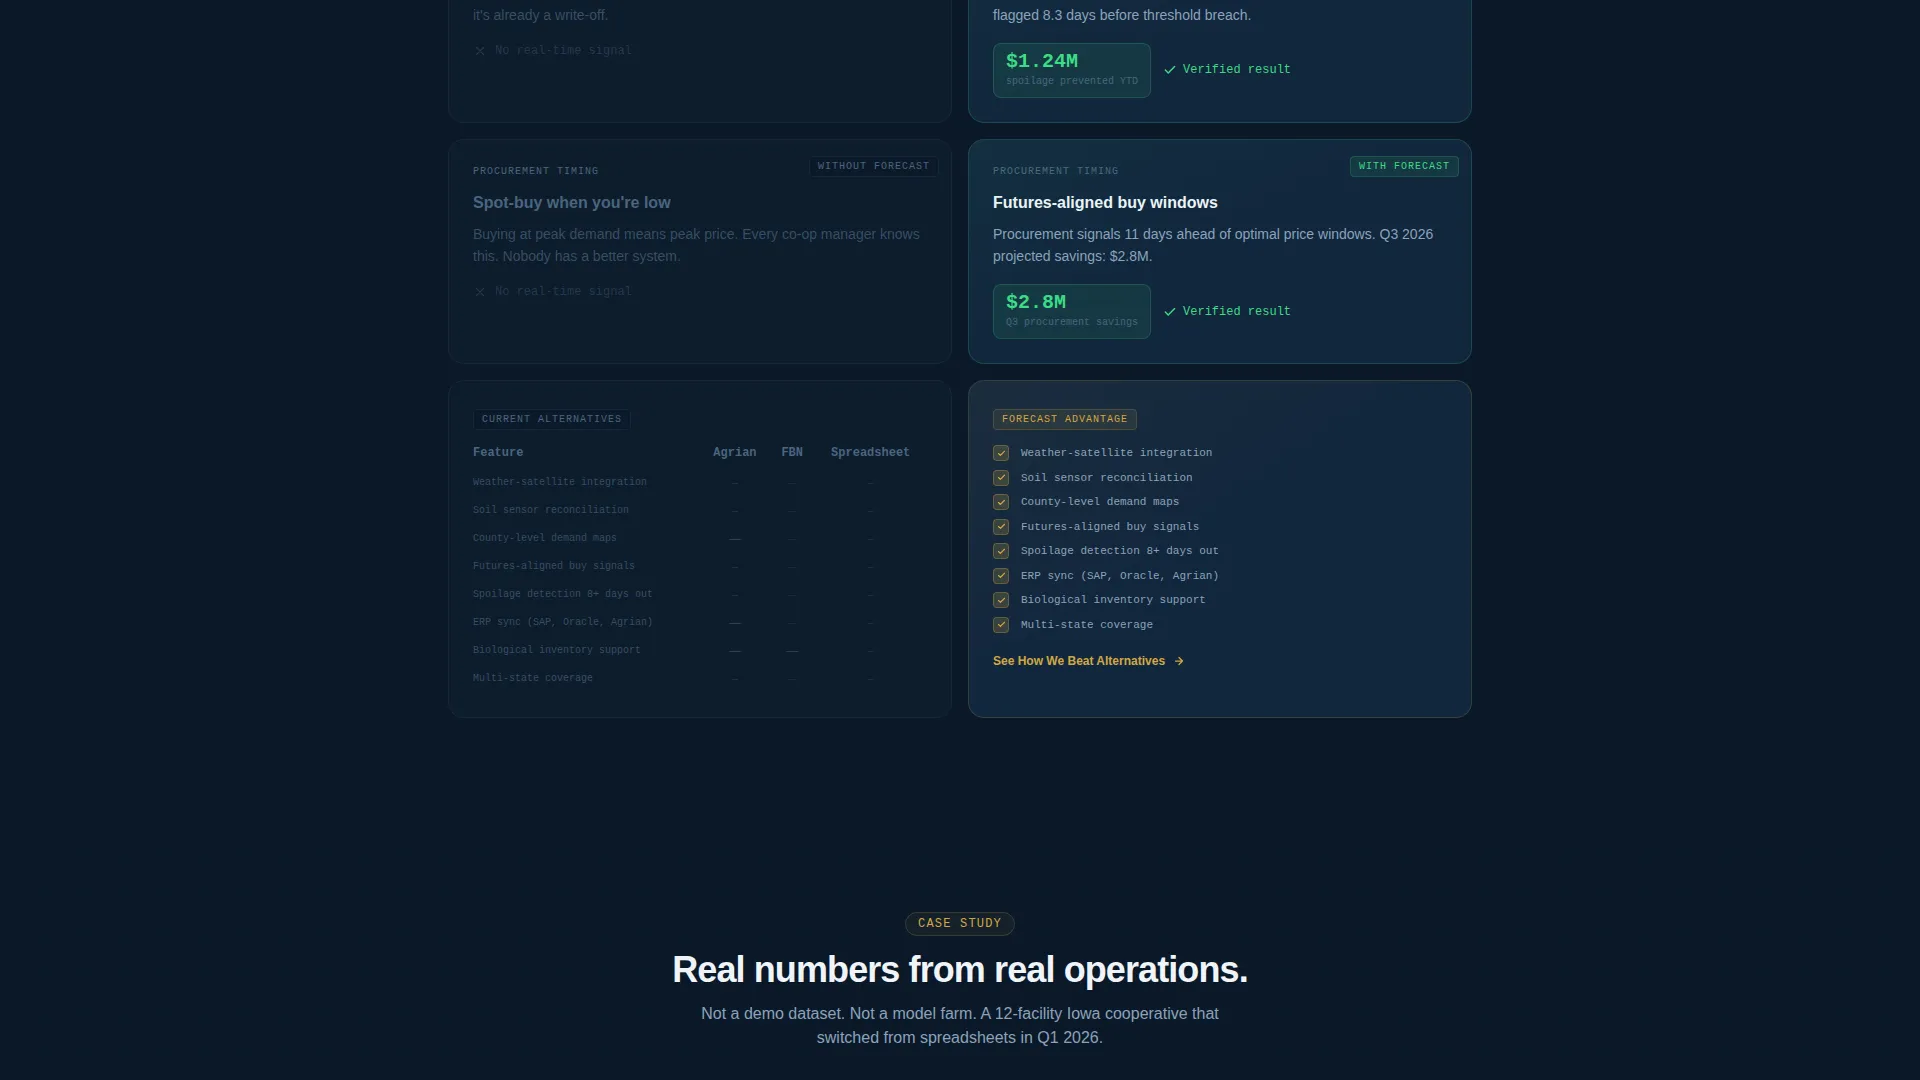
Task: Select the WITH FORECAST badge
Action: (1404, 166)
